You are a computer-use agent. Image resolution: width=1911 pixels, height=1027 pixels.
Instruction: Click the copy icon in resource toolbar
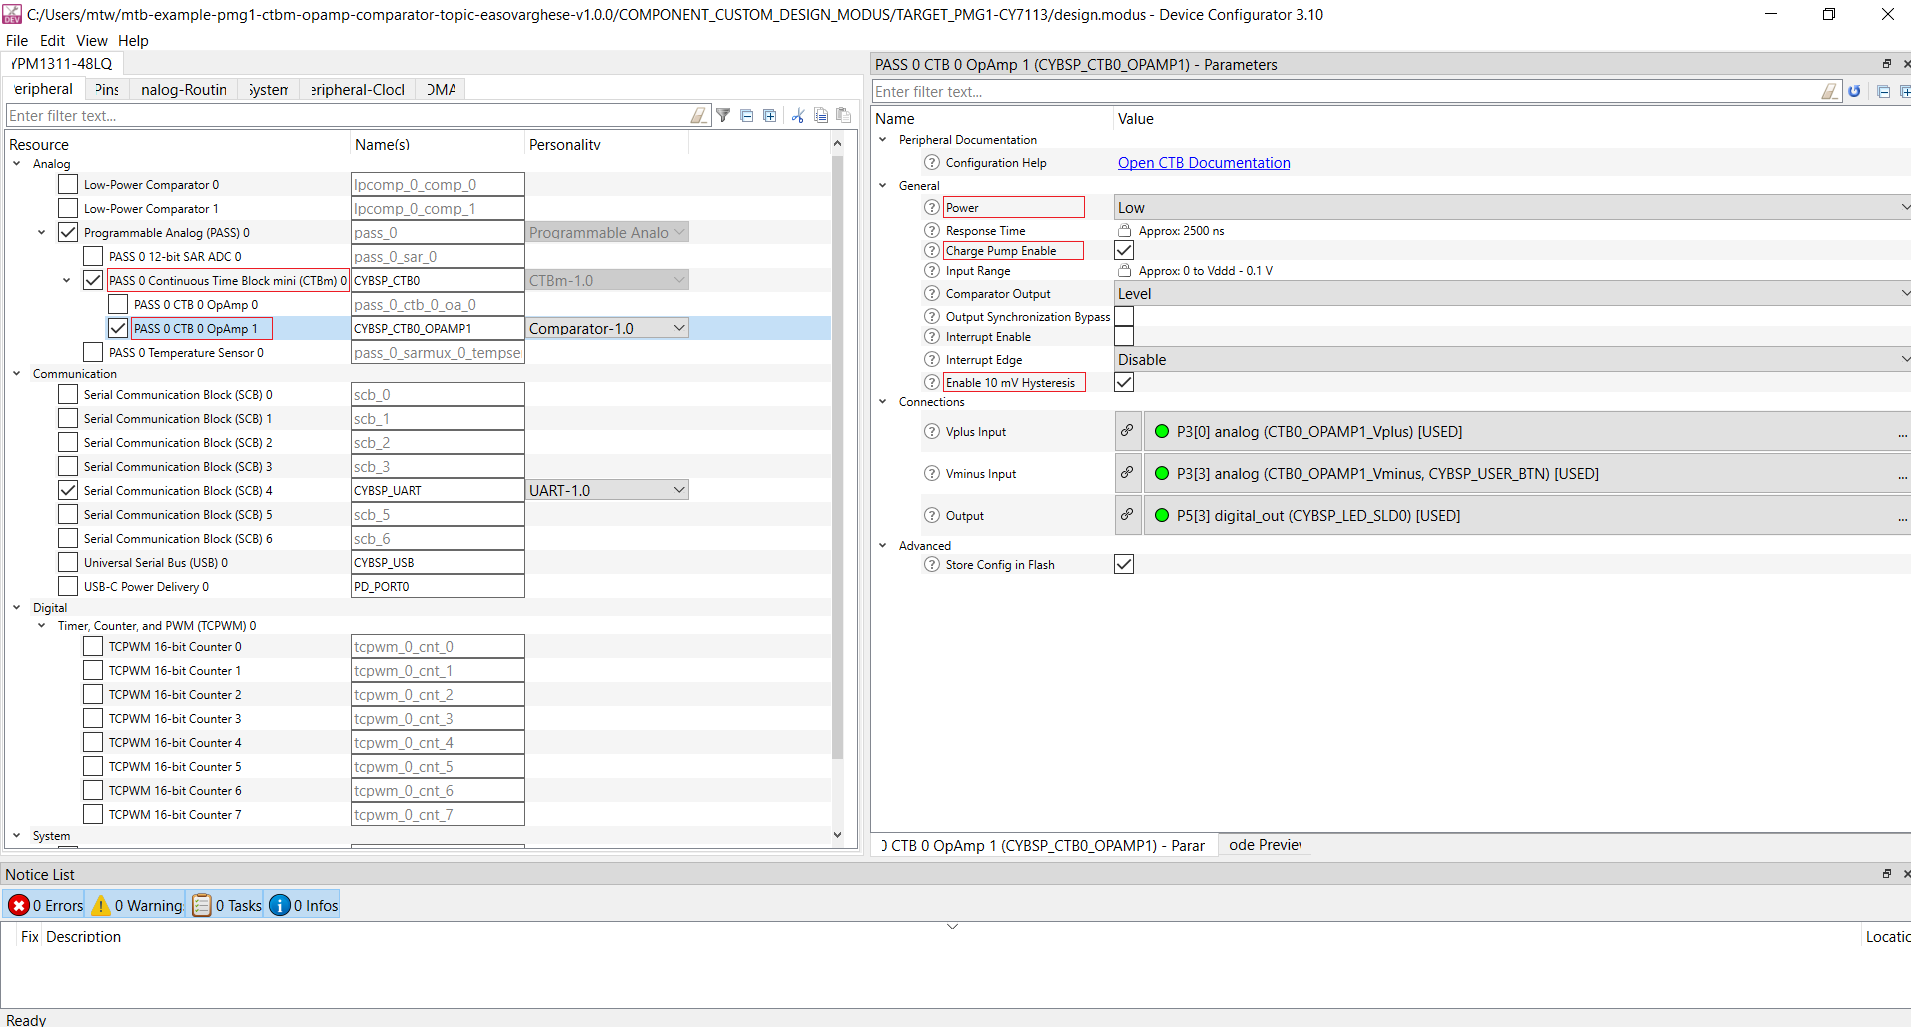pos(821,116)
